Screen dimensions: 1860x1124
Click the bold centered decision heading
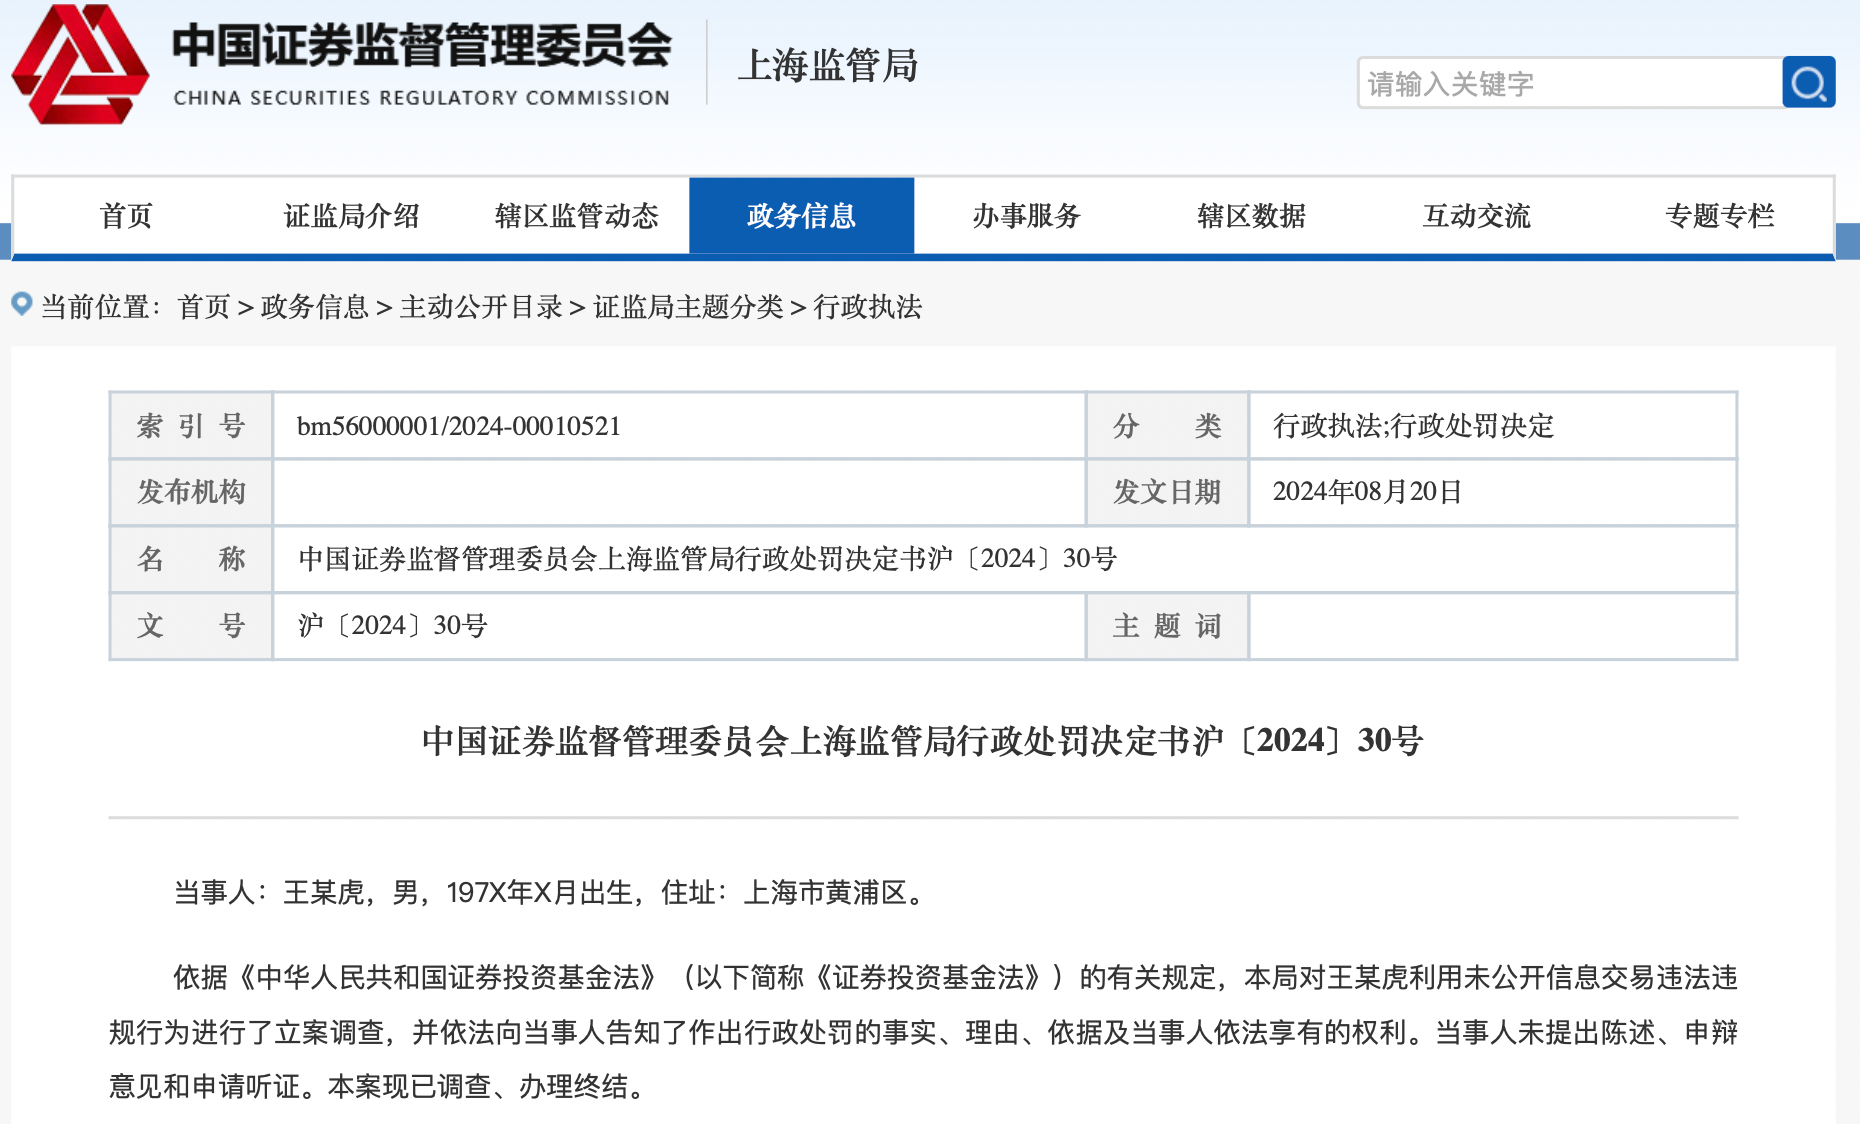click(x=922, y=741)
